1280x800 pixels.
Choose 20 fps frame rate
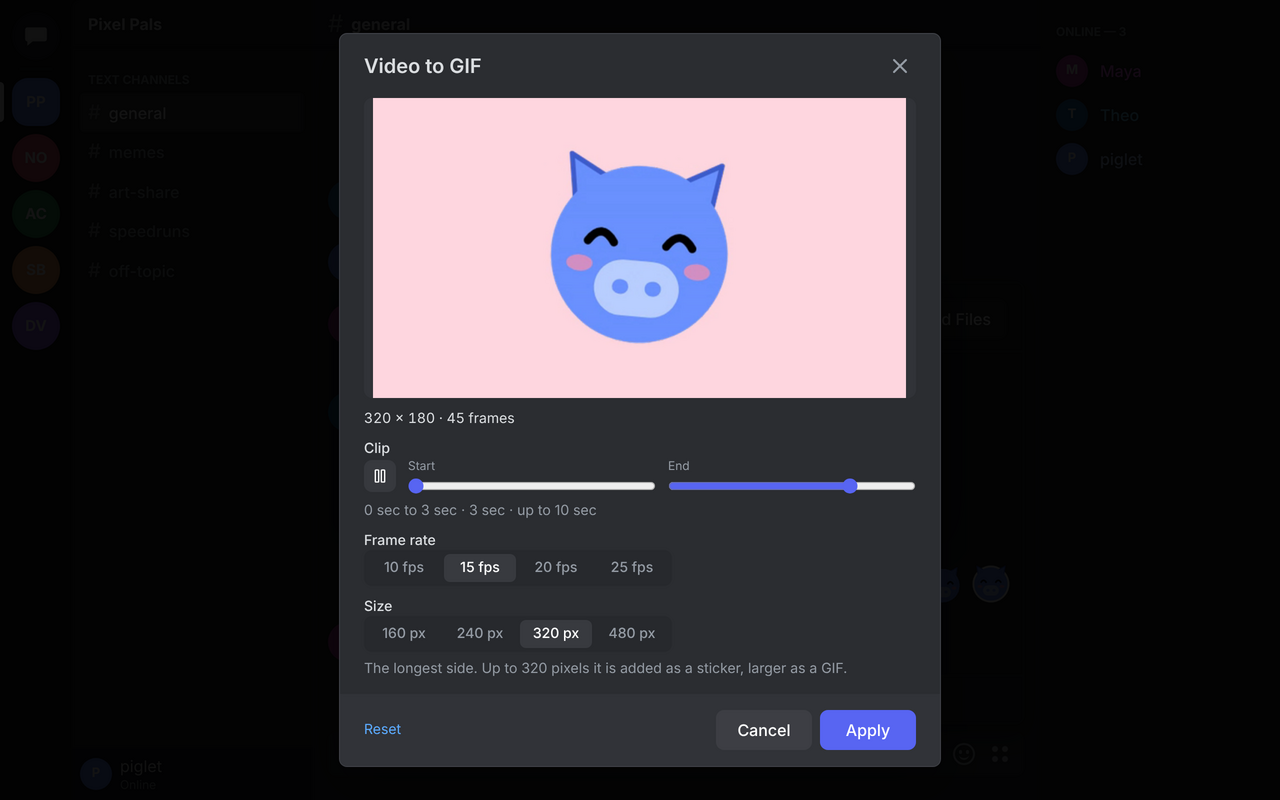[x=556, y=567]
